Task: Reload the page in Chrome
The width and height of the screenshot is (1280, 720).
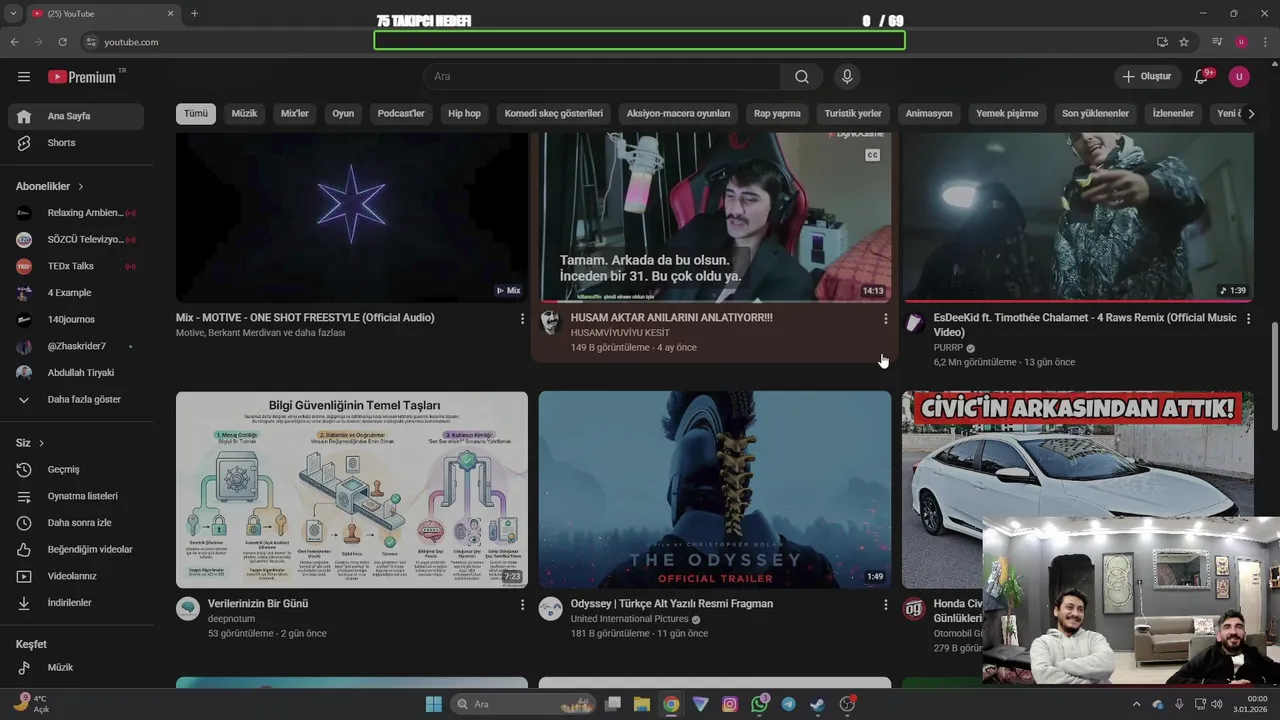Action: (x=62, y=42)
